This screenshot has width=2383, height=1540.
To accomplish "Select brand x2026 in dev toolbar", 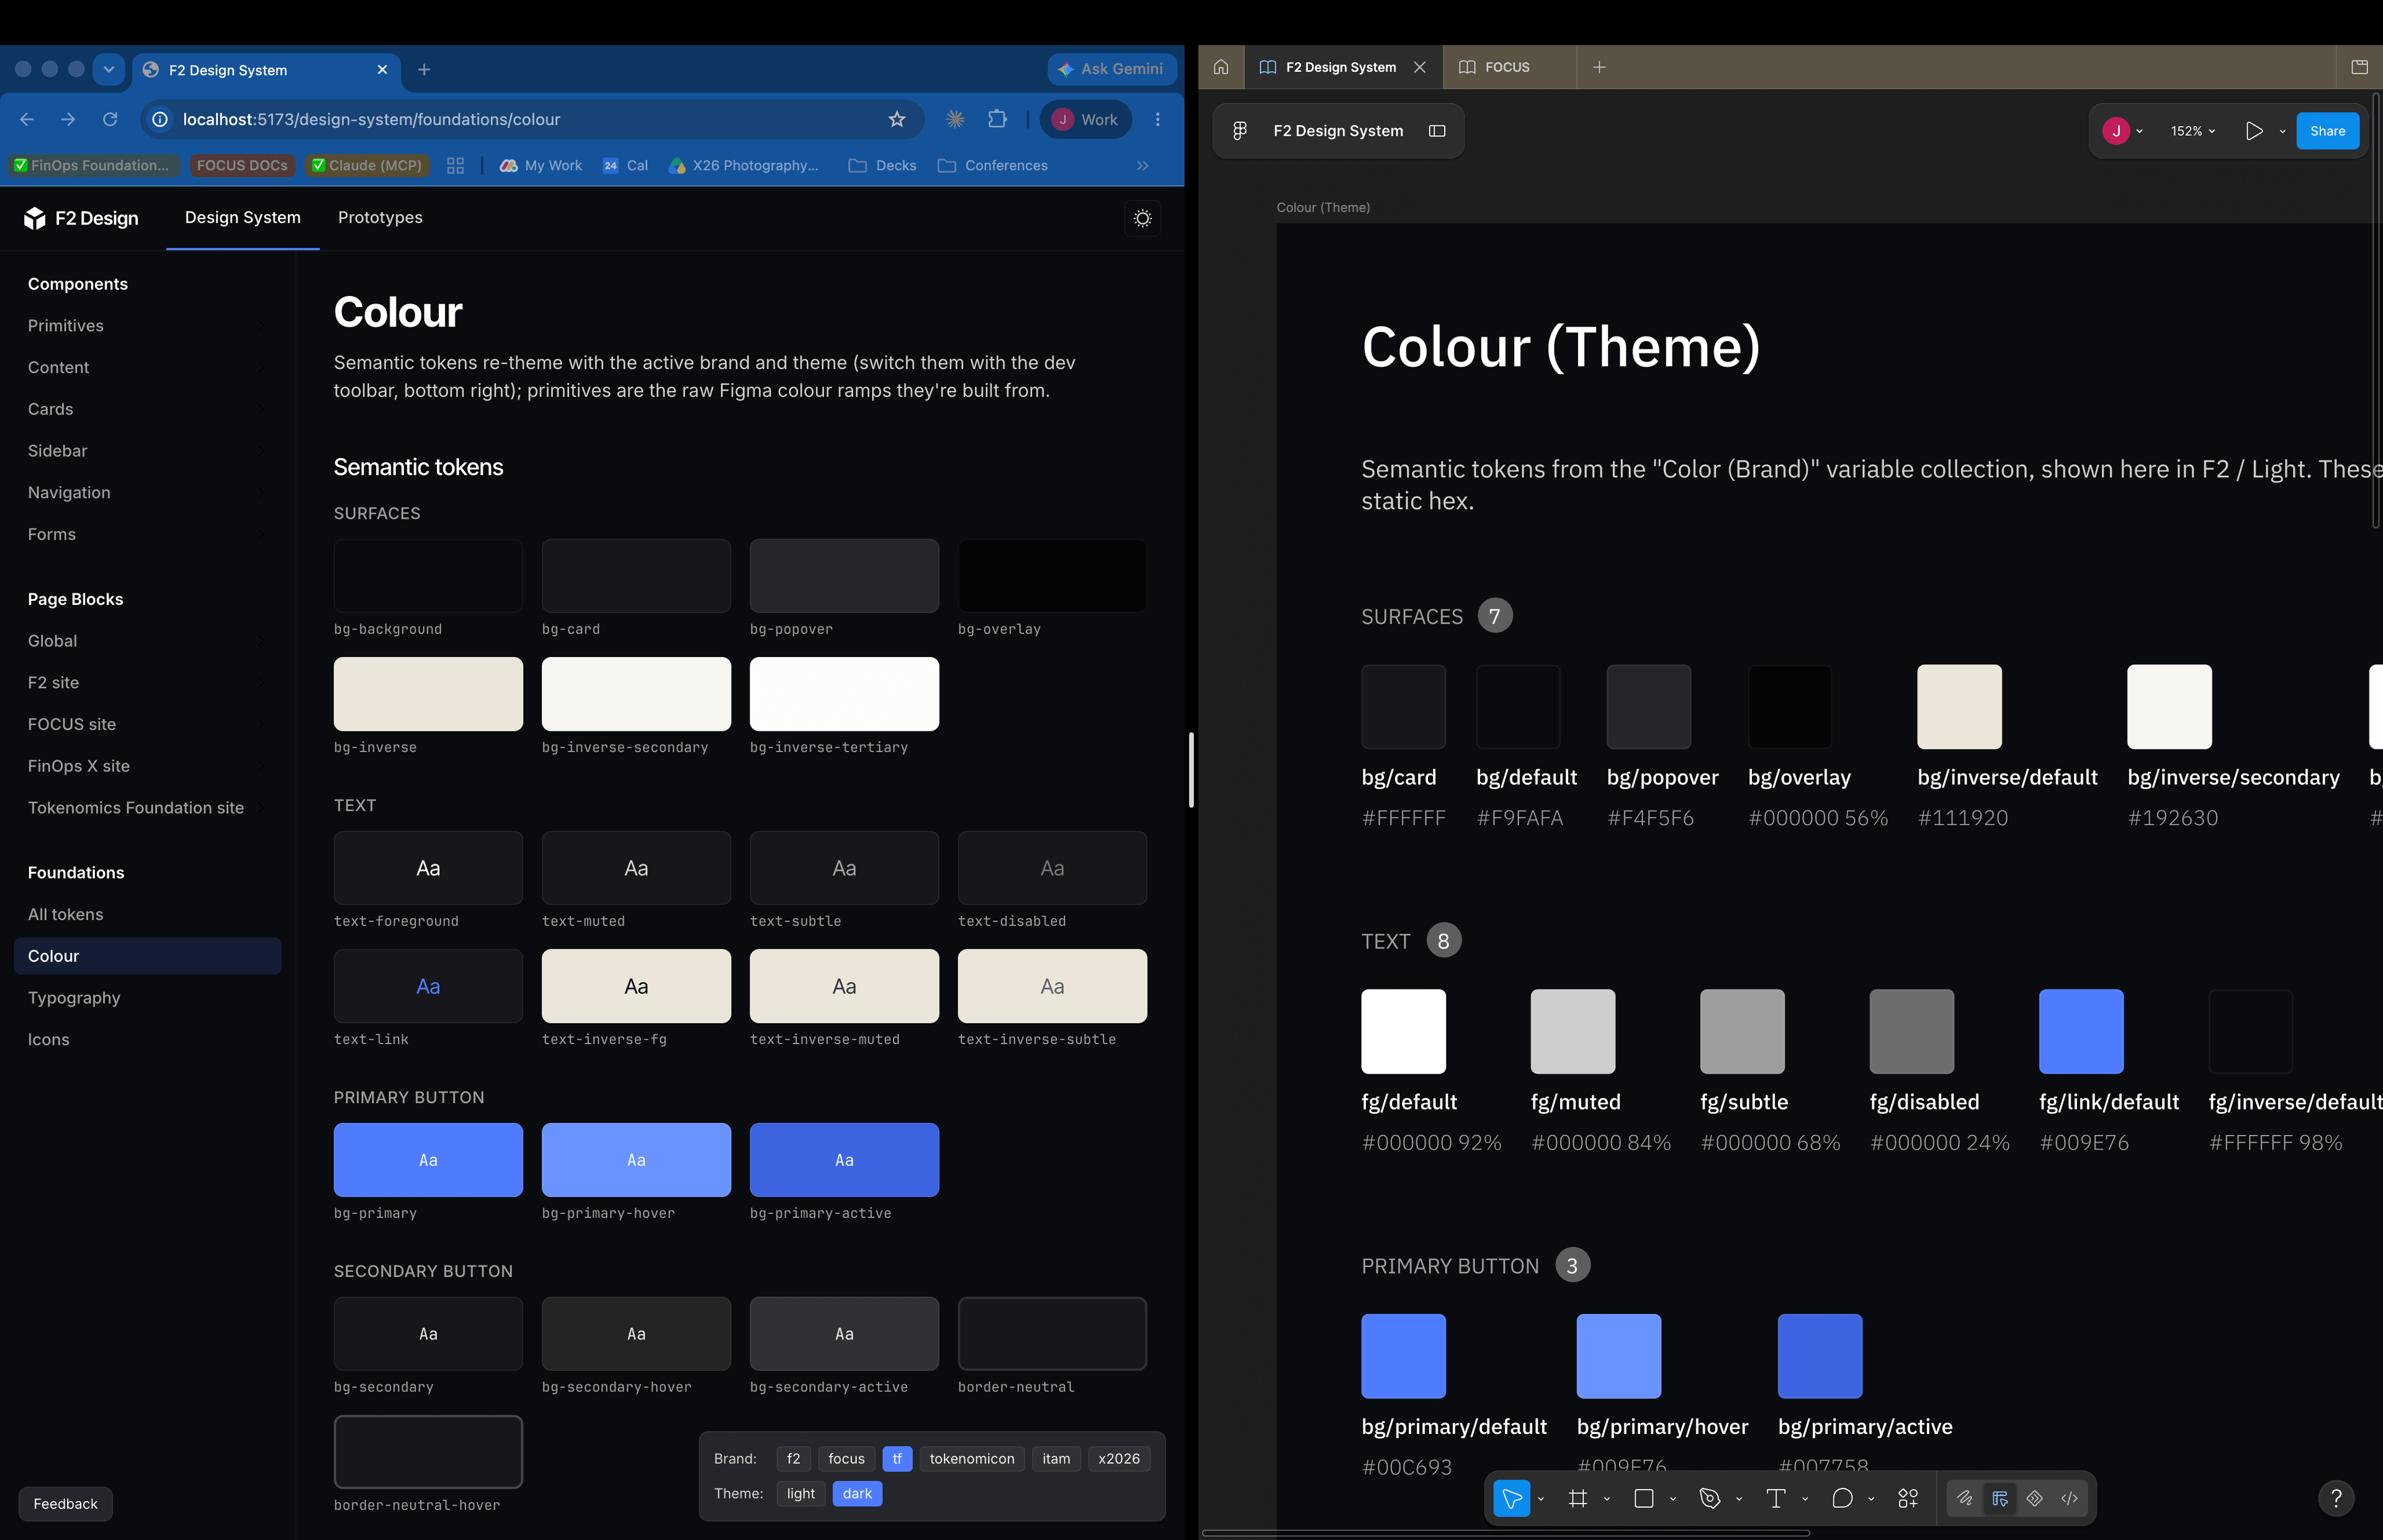I will click(1119, 1459).
